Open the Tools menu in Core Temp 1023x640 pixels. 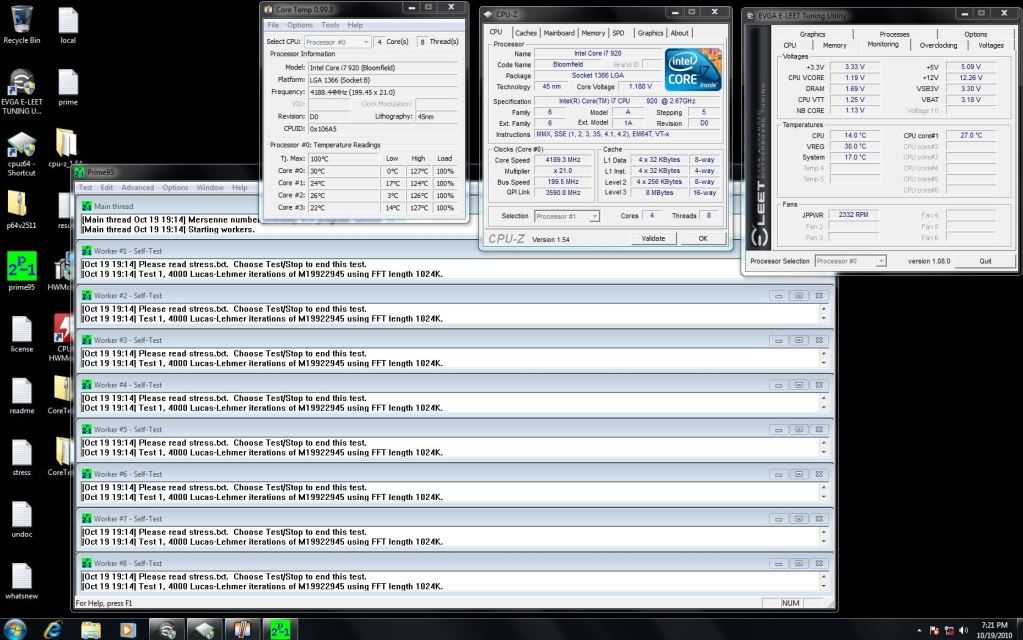pos(330,25)
